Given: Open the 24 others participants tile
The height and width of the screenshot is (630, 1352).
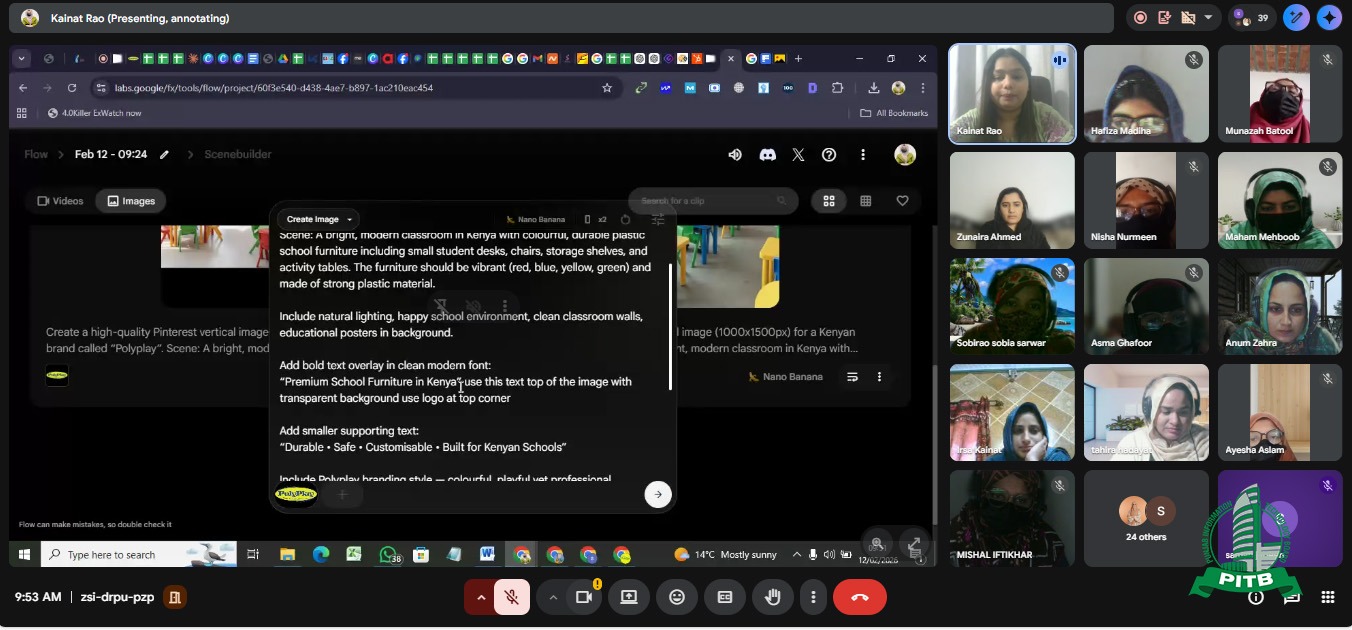Looking at the screenshot, I should pos(1146,518).
